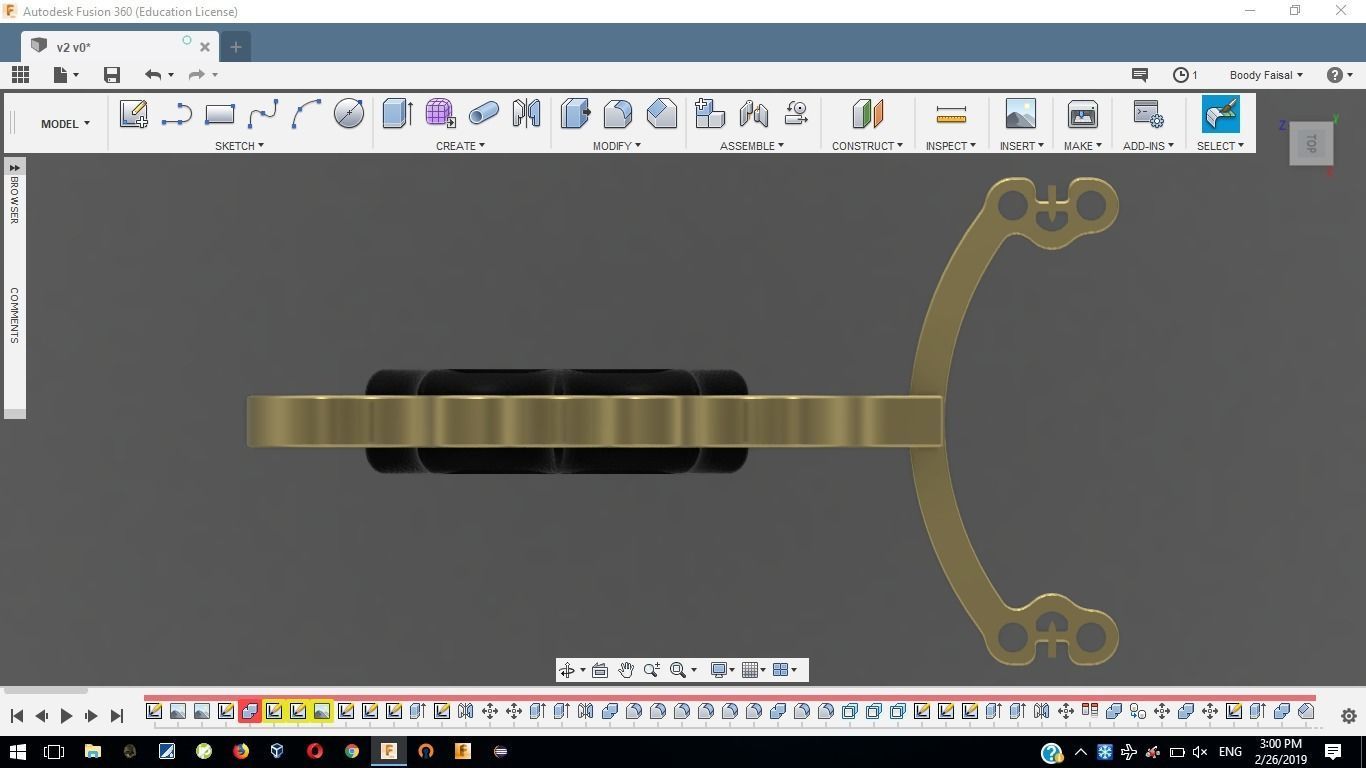This screenshot has height=768, width=1366.
Task: Click the Motion Study icon
Action: tap(796, 113)
